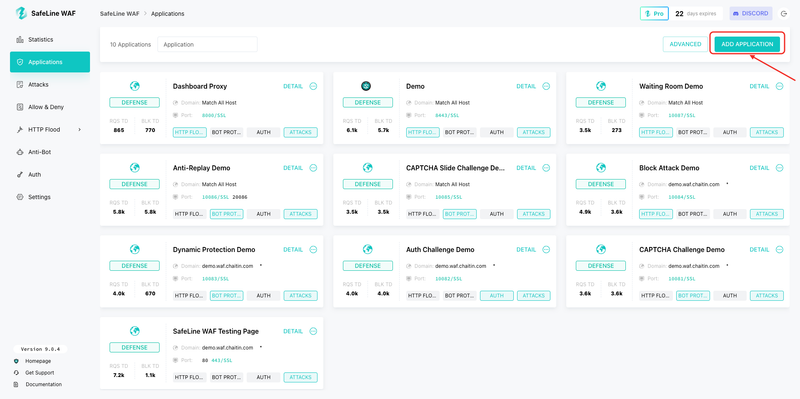Toggle BOT PROT... tag on Anti-Replay Demo card
Viewport: 800px width, 399px height.
click(x=227, y=214)
